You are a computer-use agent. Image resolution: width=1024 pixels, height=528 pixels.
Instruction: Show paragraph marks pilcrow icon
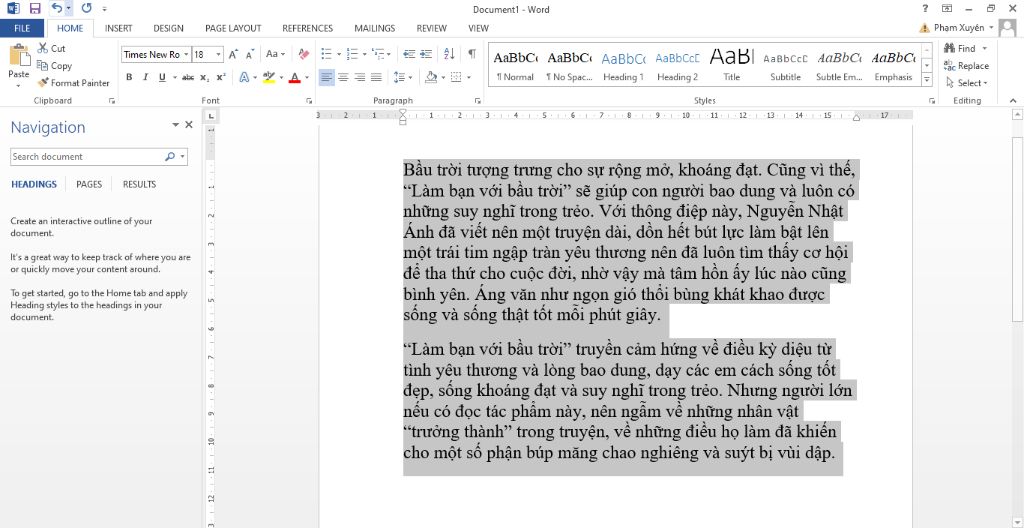click(472, 54)
